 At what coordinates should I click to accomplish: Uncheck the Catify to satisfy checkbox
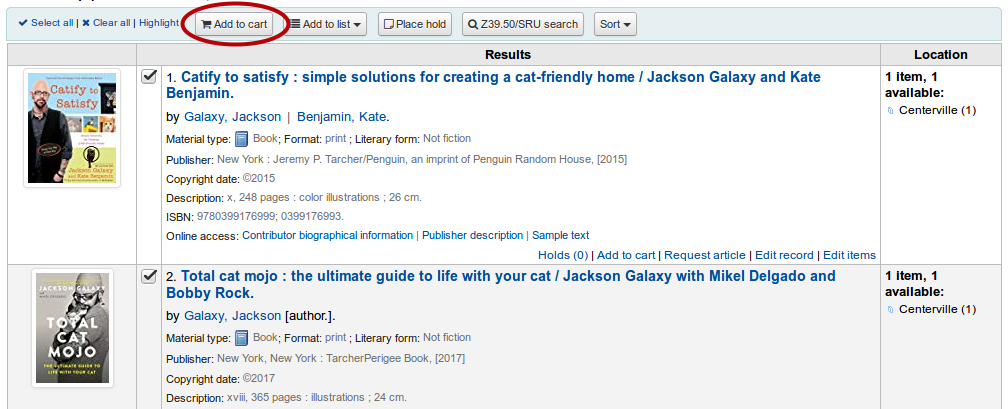pyautogui.click(x=148, y=77)
